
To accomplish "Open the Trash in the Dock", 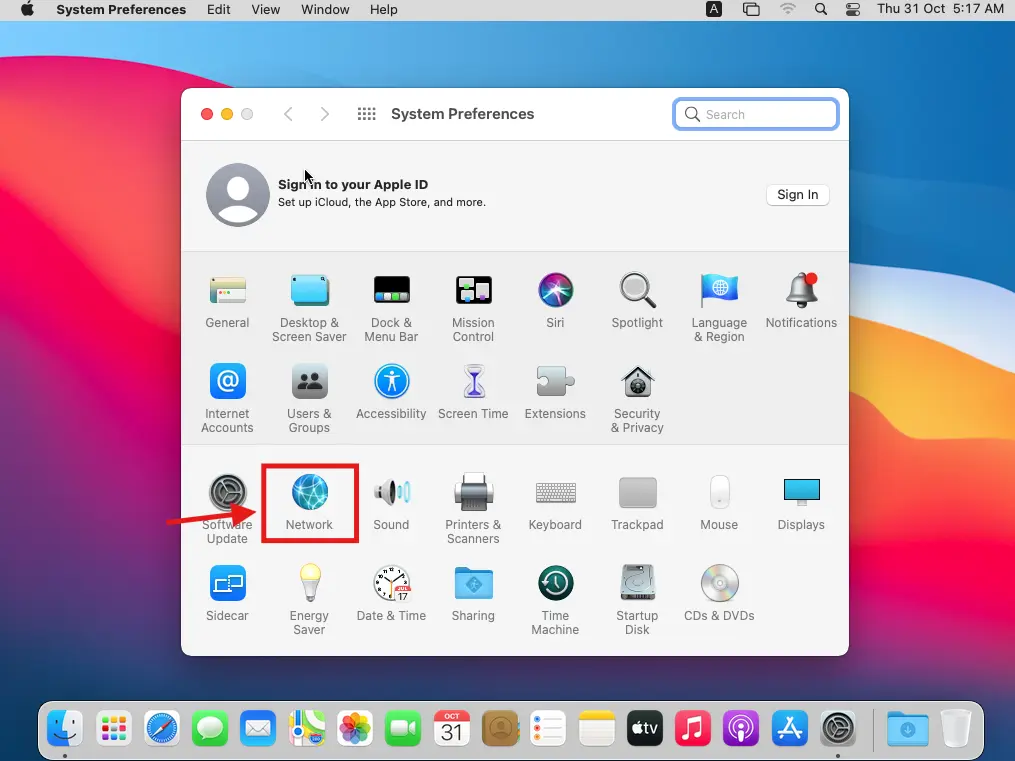I will pyautogui.click(x=956, y=729).
